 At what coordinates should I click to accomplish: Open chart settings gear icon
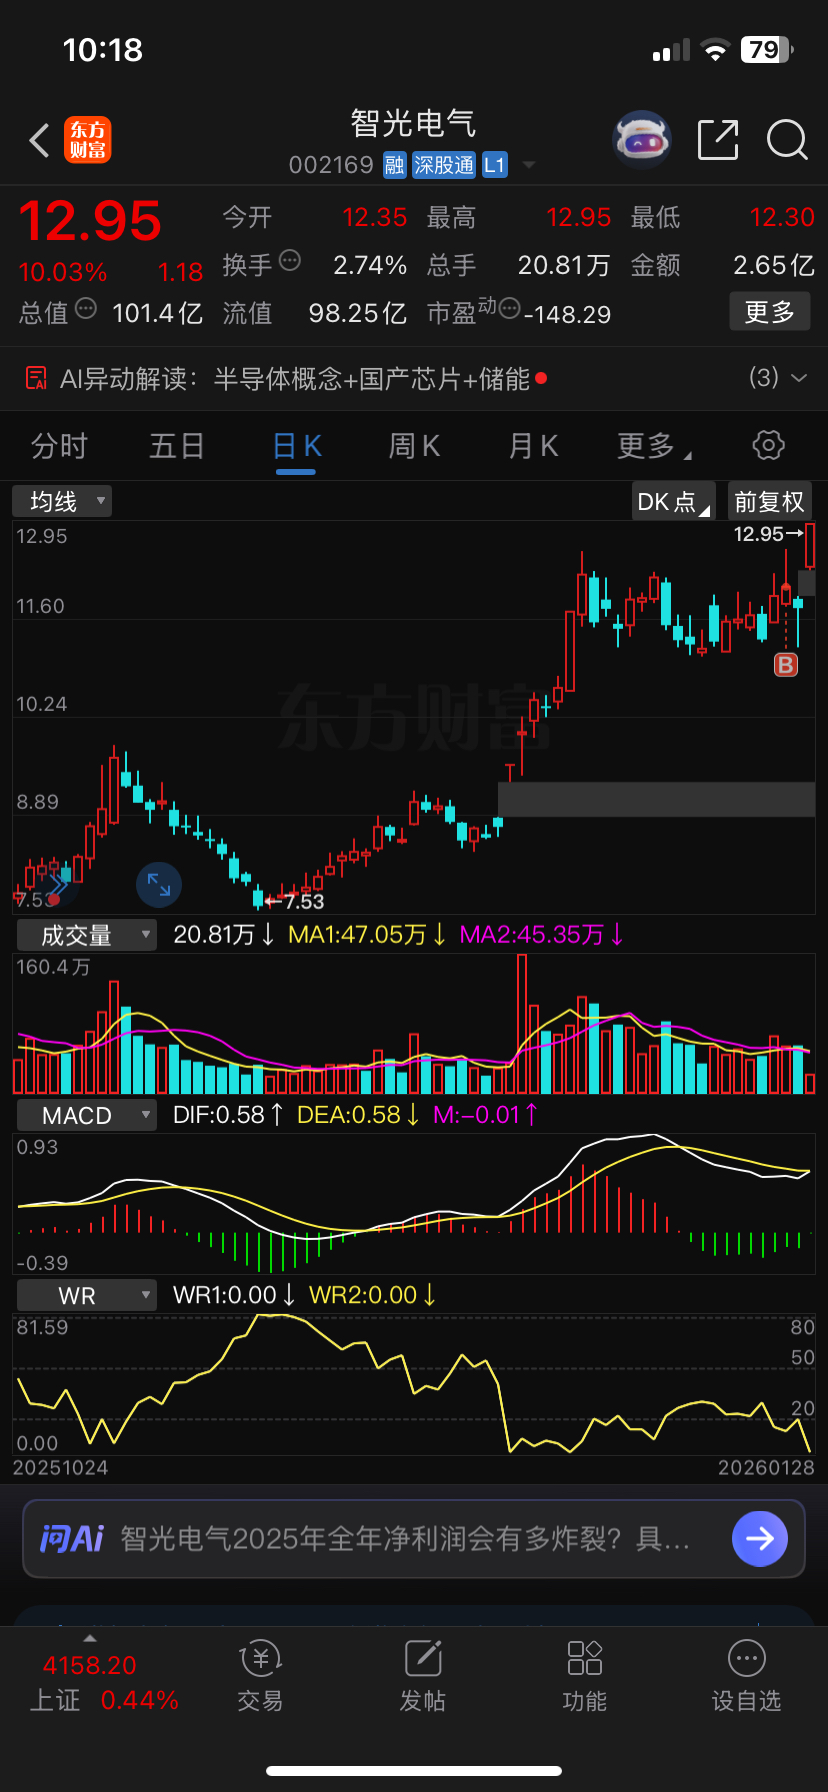[768, 445]
